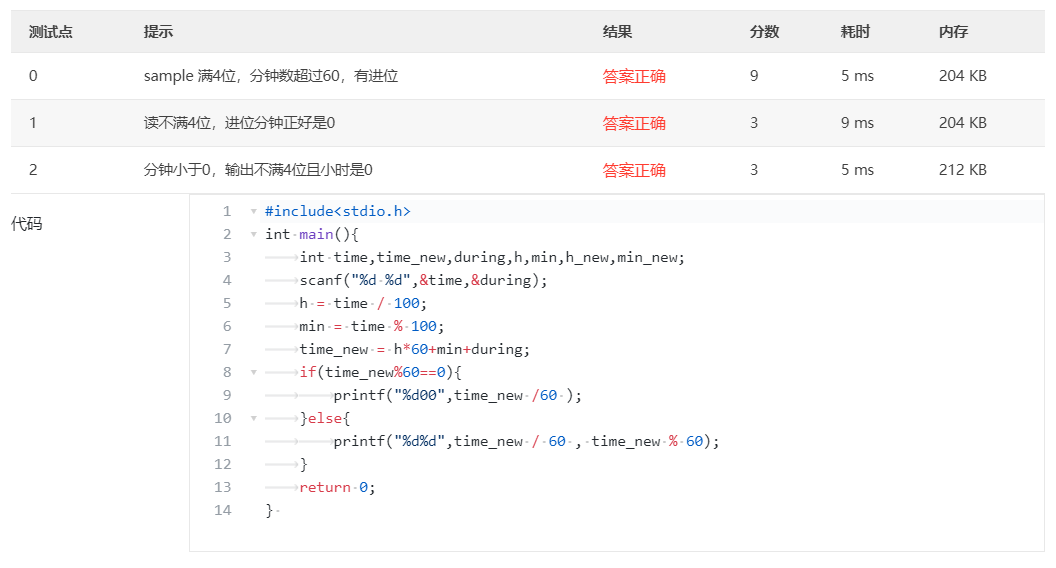Click 答案正确 result for test point 1
Image resolution: width=1056 pixels, height=568 pixels.
point(634,123)
